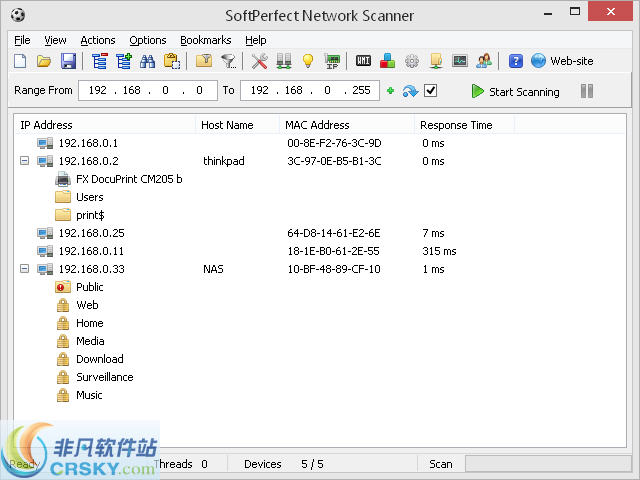Open Find with the binoculars icon
The image size is (640, 480).
coord(147,61)
